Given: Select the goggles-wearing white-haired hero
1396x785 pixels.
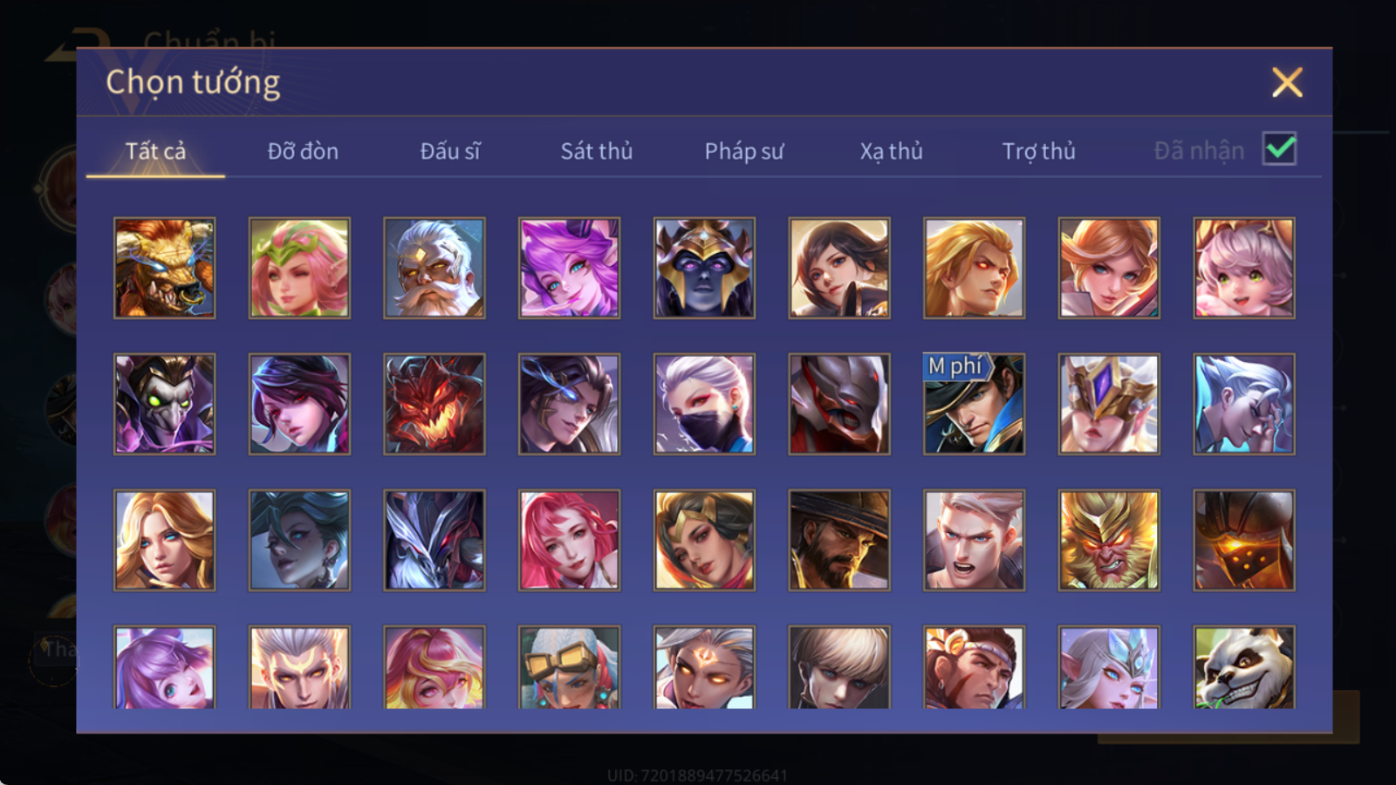Looking at the screenshot, I should coord(569,667).
